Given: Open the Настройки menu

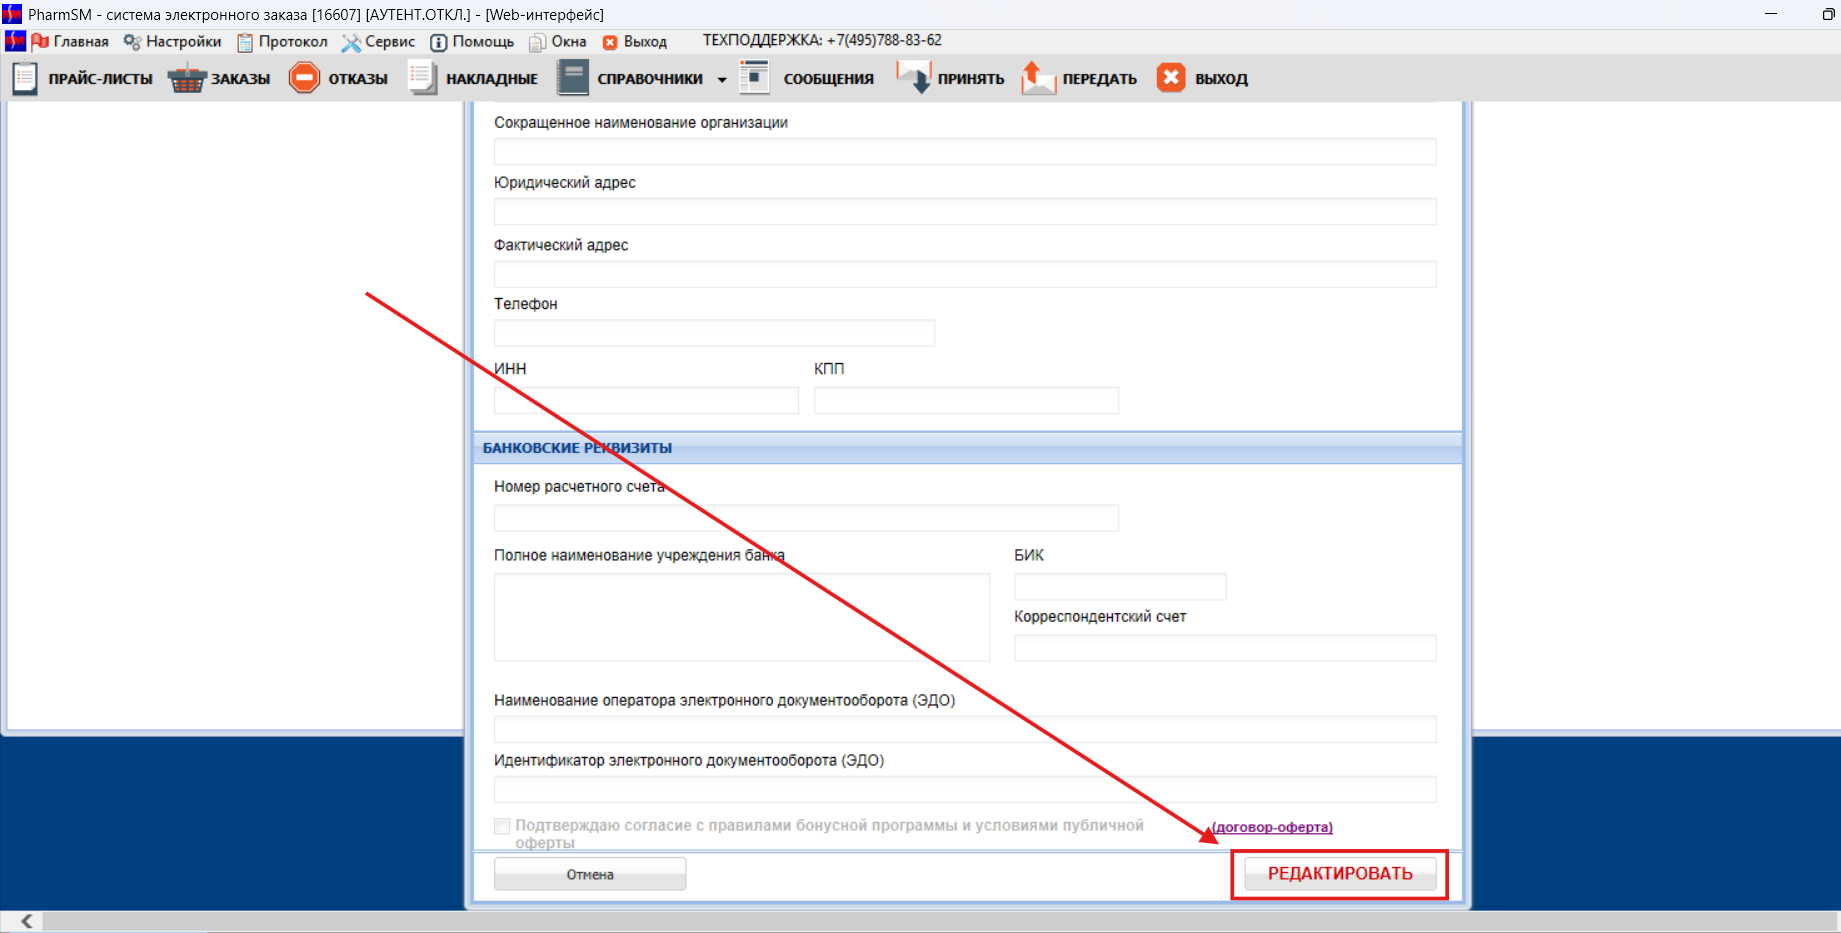Looking at the screenshot, I should pos(172,41).
